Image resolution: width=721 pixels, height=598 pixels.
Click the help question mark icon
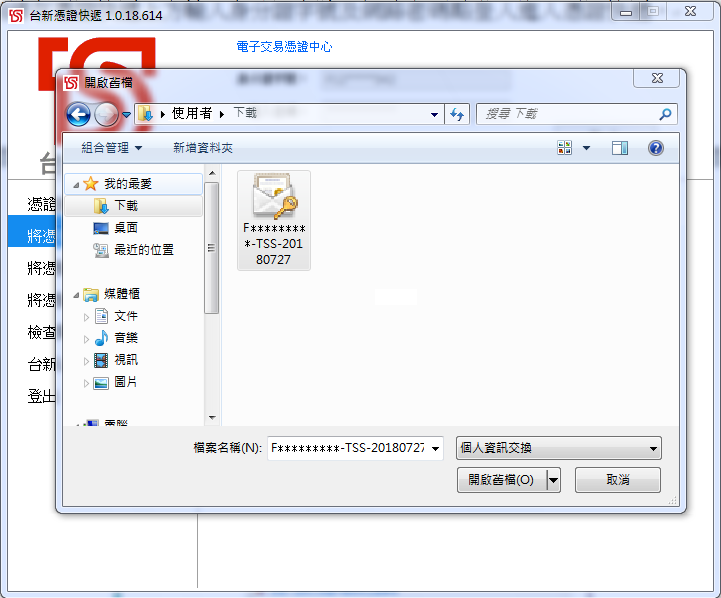[x=656, y=148]
